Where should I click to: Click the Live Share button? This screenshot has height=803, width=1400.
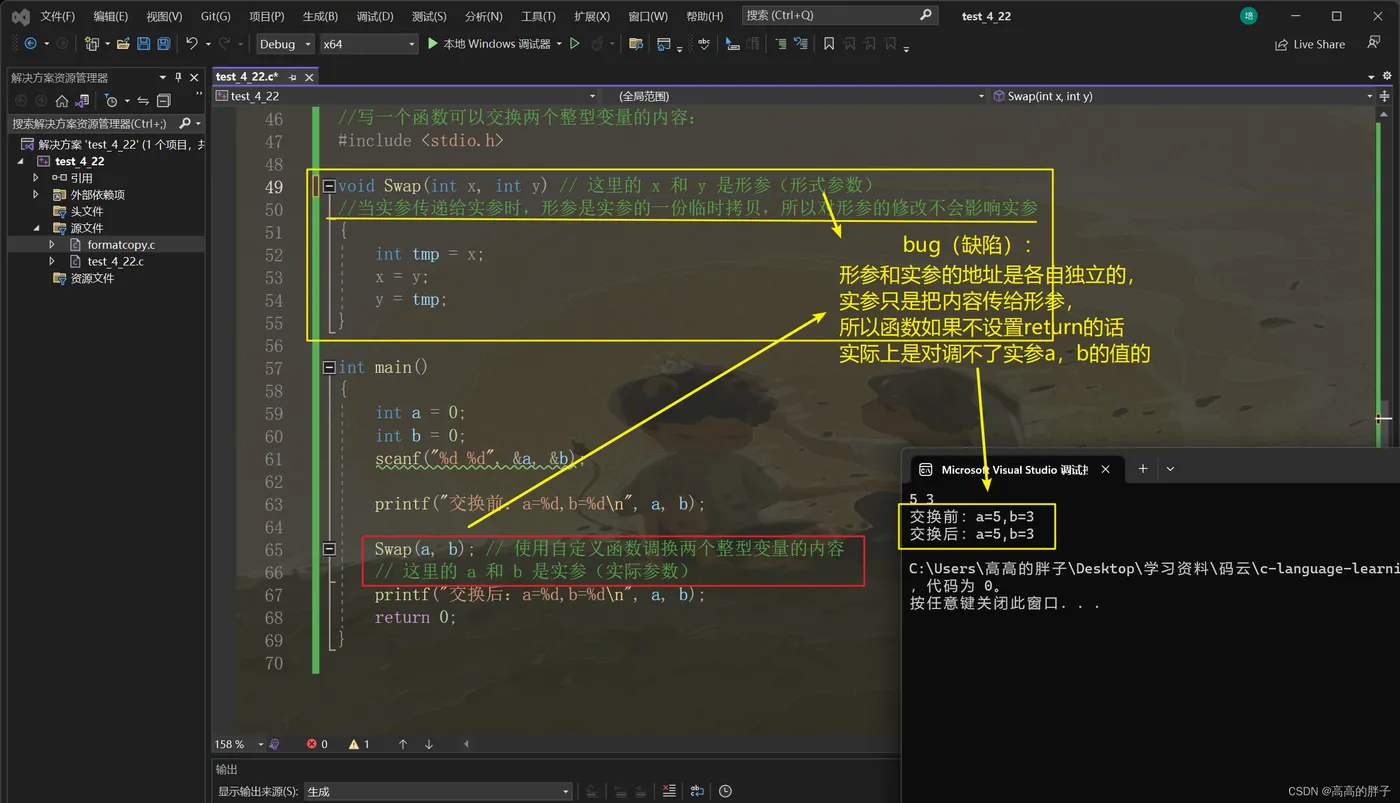pos(1310,44)
